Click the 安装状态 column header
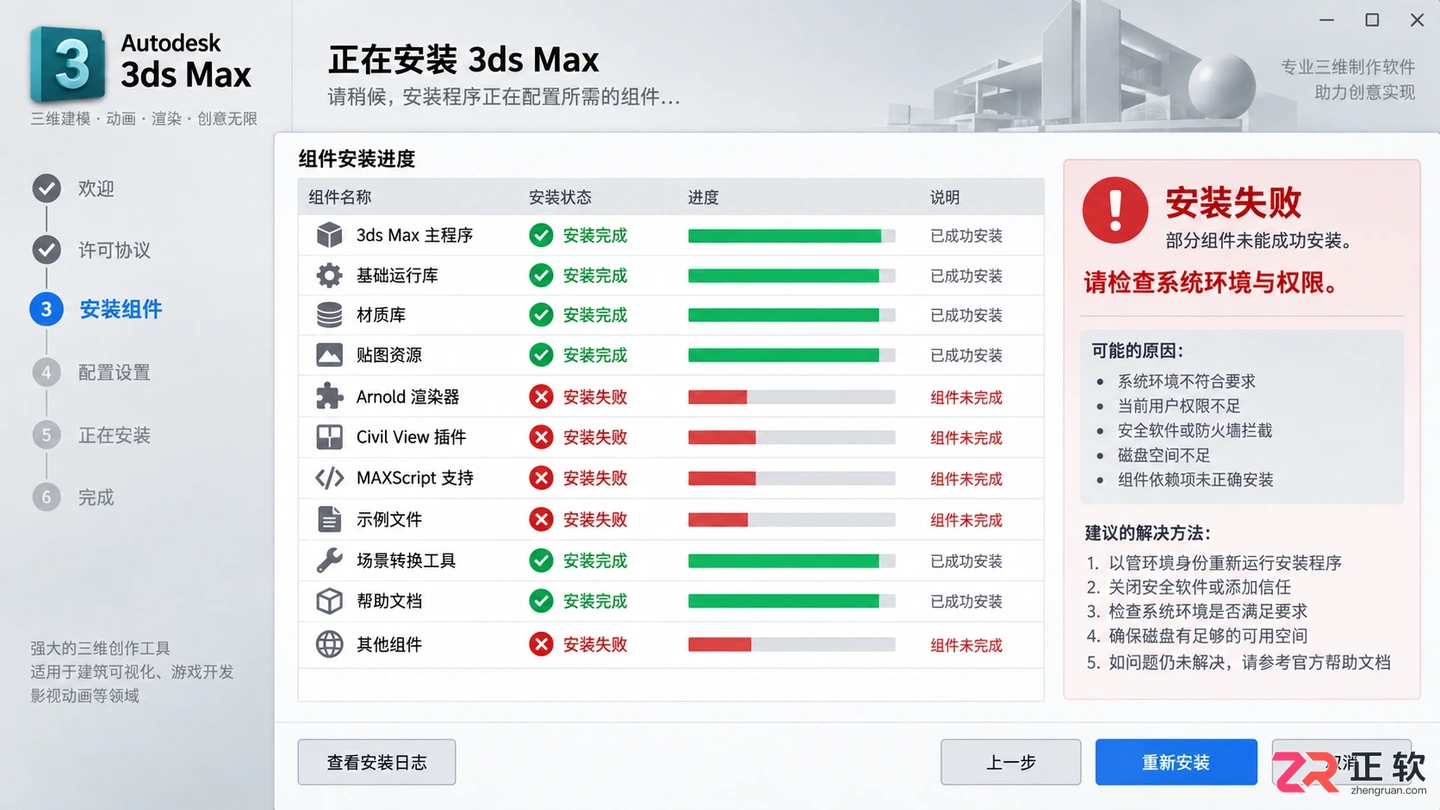 [x=560, y=197]
